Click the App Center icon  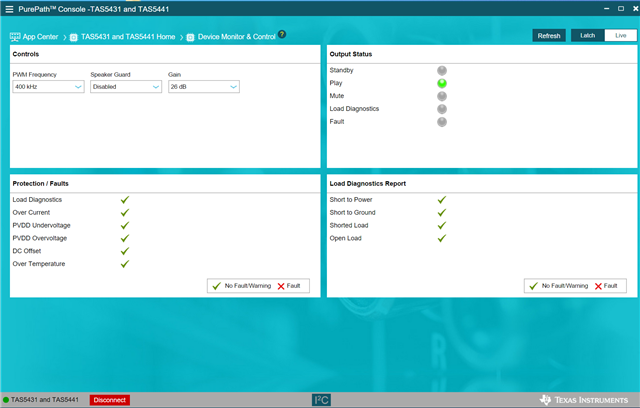click(15, 37)
